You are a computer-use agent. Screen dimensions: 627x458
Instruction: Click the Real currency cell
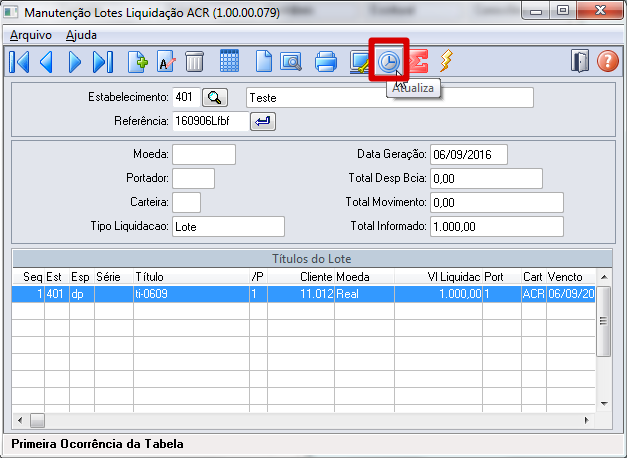click(x=364, y=294)
